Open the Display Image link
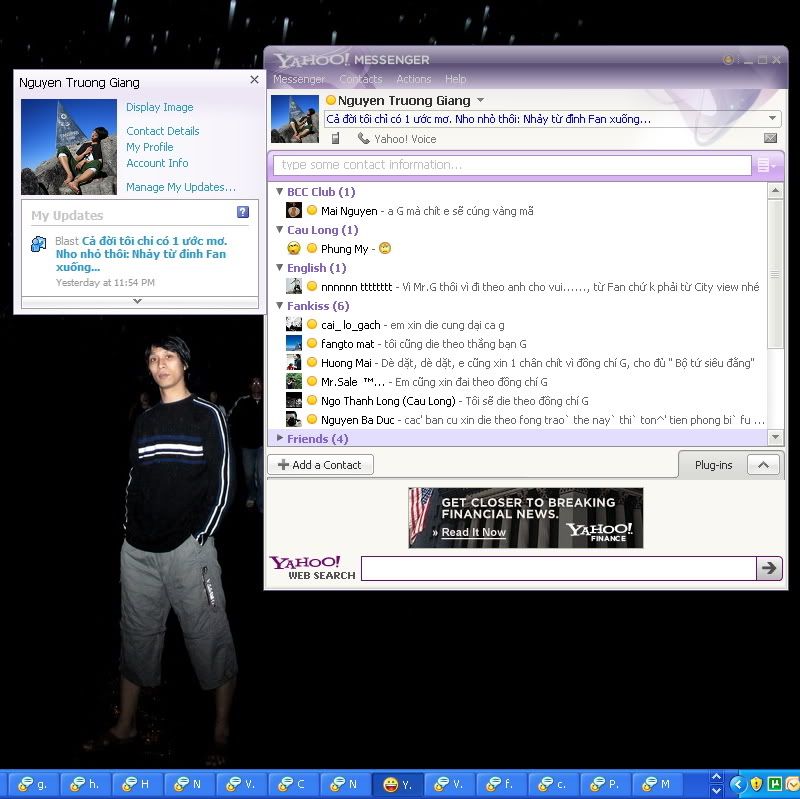Viewport: 800px width, 799px height. (160, 107)
